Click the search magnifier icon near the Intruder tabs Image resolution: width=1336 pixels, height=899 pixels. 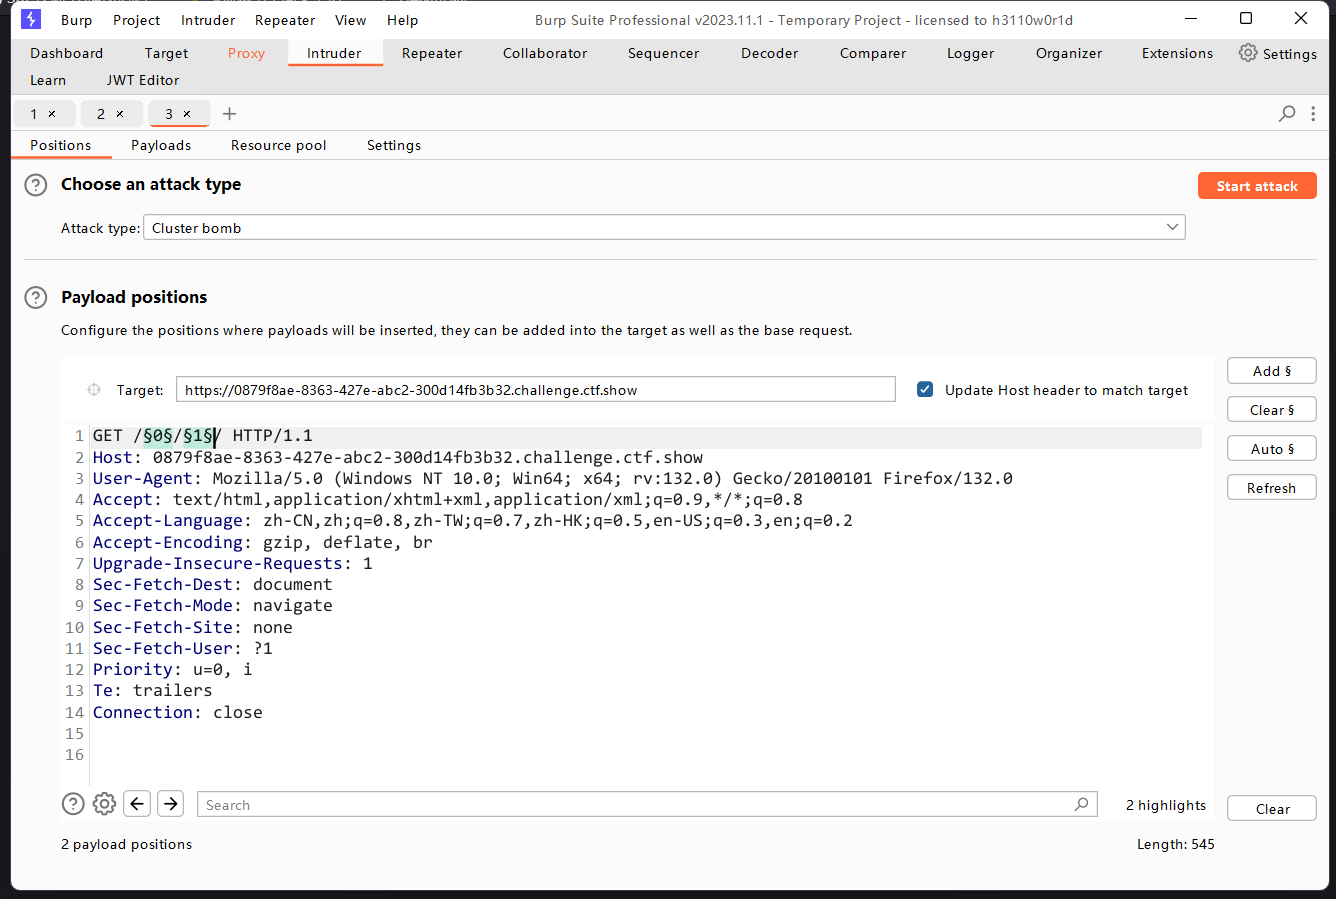pyautogui.click(x=1287, y=114)
